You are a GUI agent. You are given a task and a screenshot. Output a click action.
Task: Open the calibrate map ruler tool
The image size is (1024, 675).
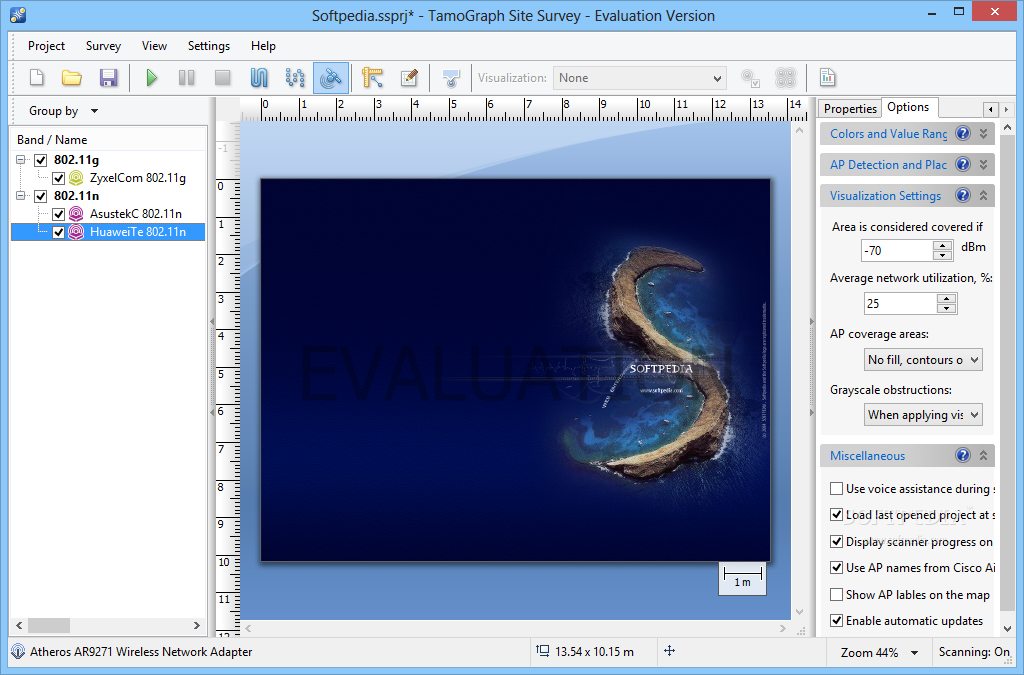[372, 78]
